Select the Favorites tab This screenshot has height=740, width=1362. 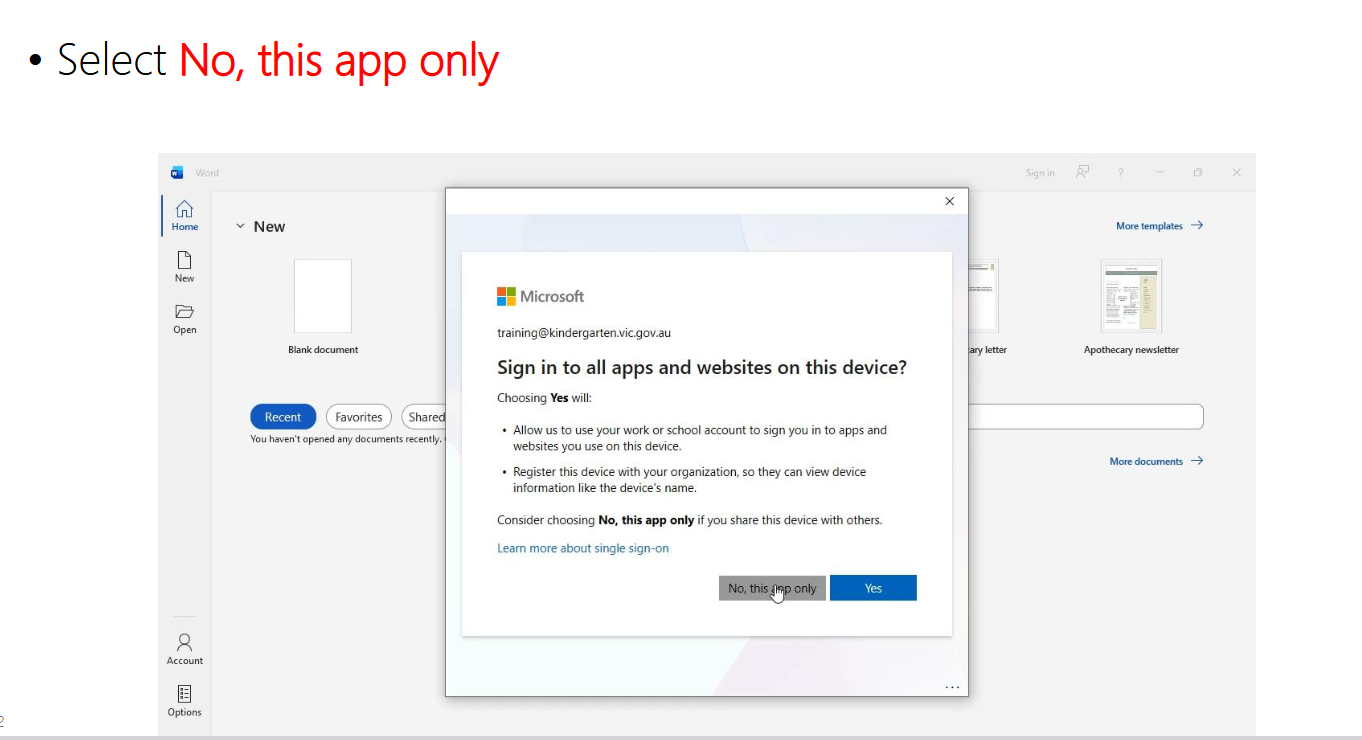point(359,417)
